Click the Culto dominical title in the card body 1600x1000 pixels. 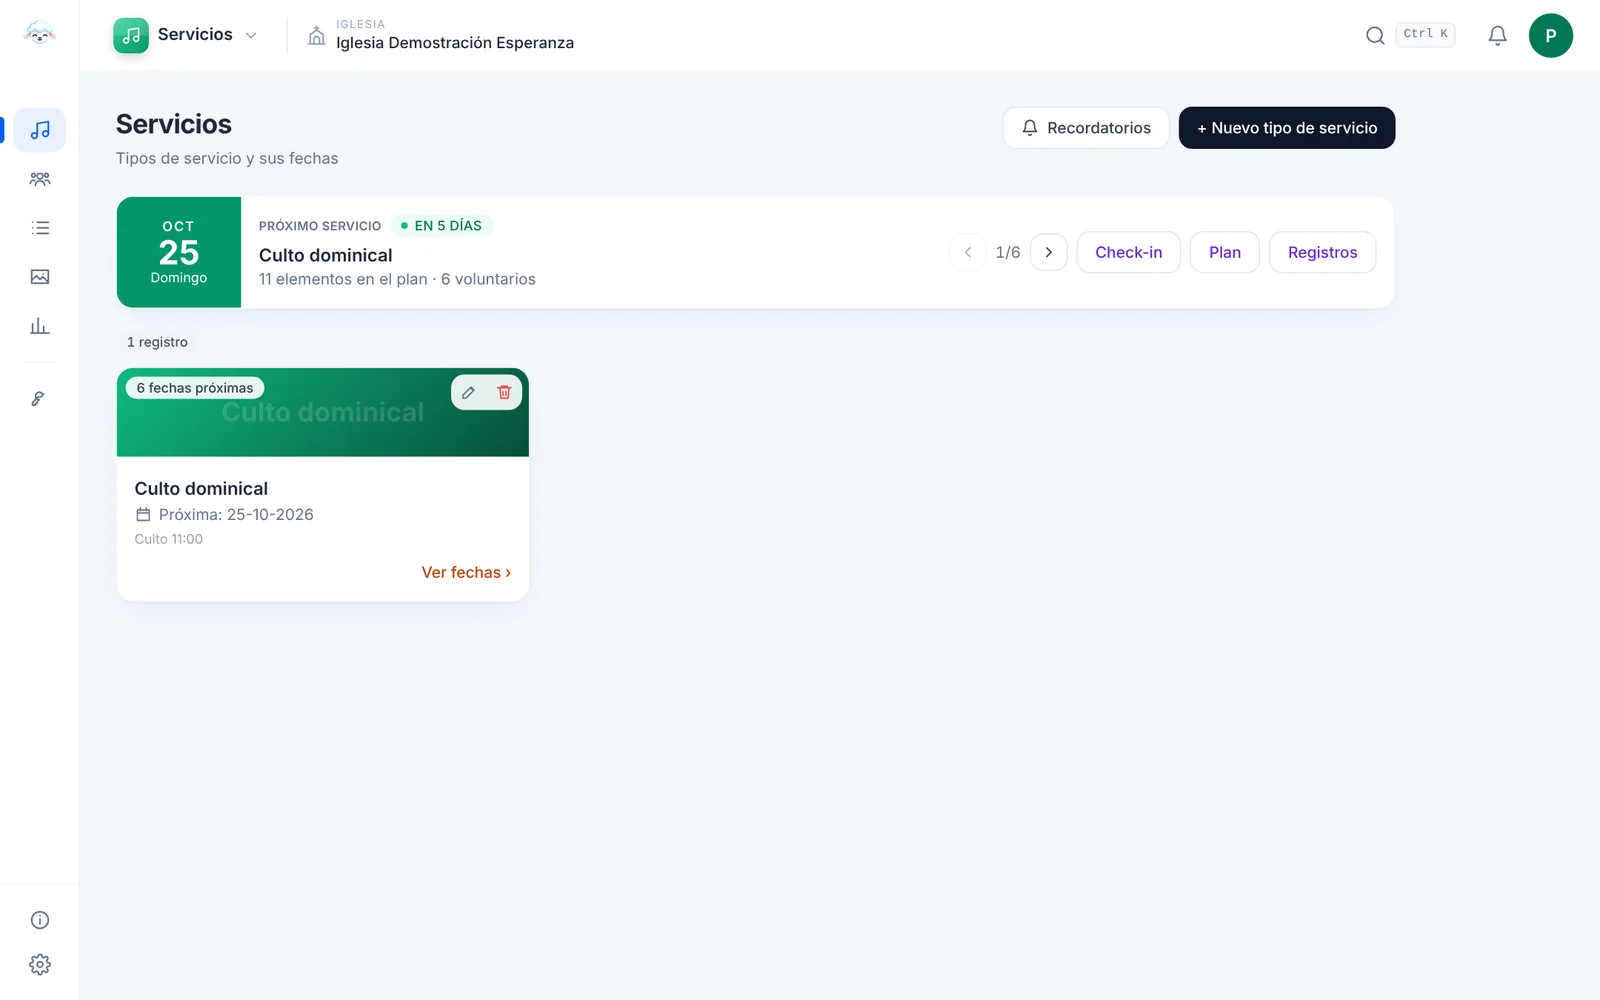(201, 489)
